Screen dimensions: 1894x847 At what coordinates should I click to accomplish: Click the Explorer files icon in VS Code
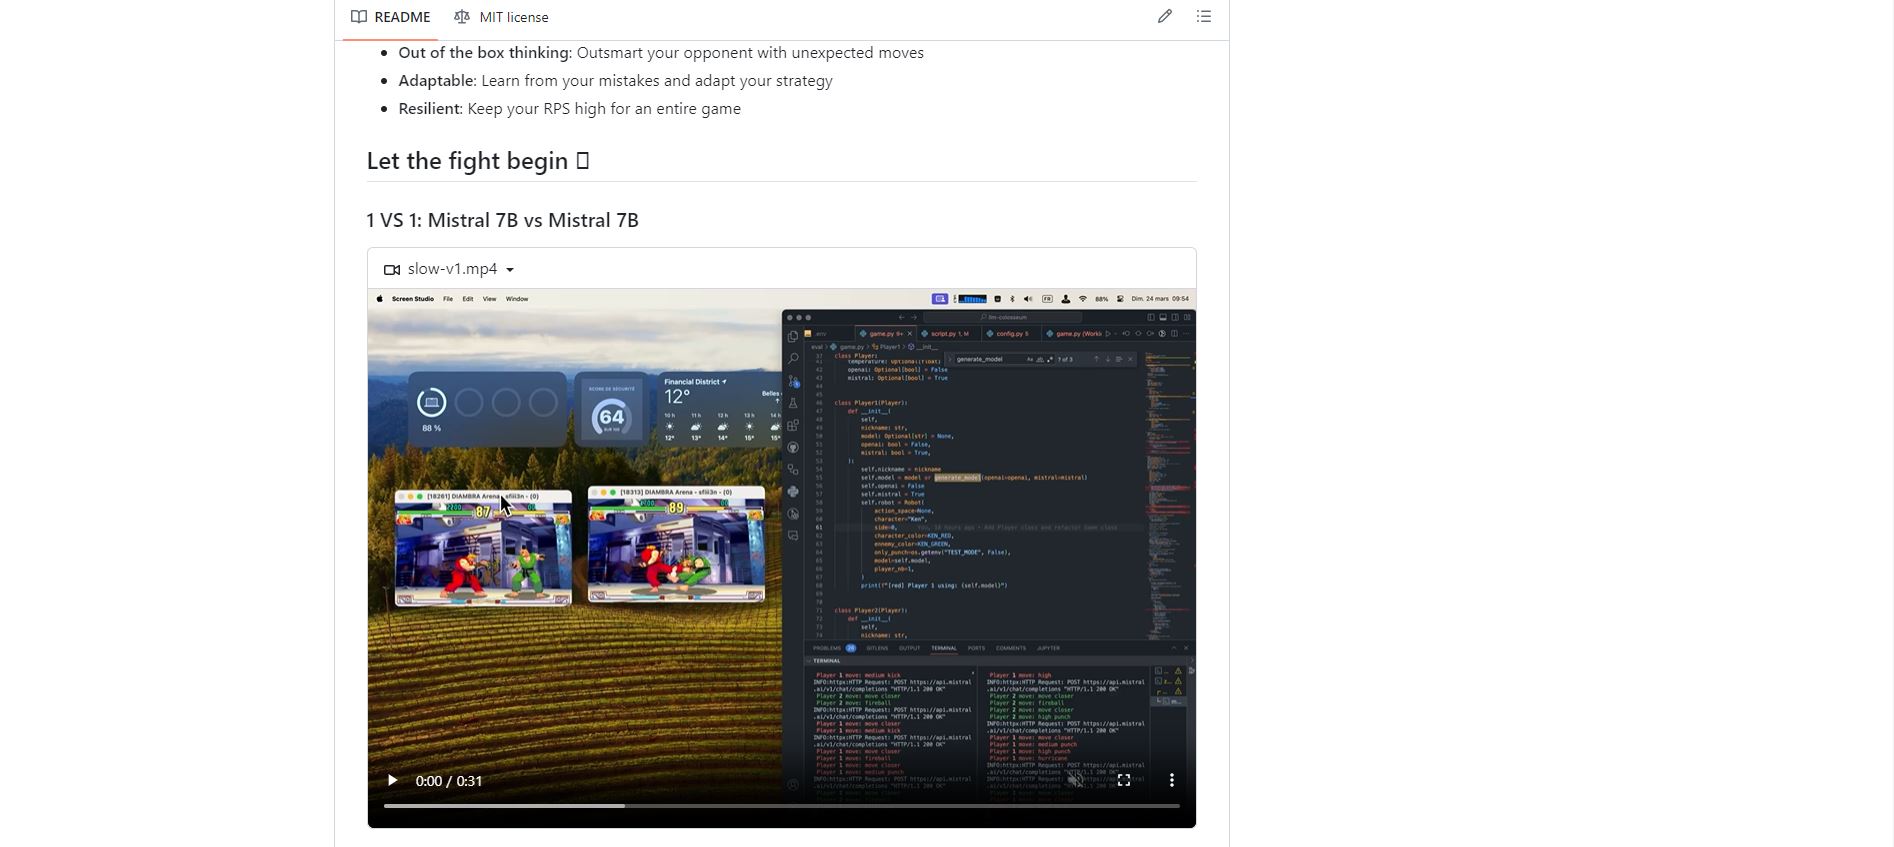tap(793, 337)
